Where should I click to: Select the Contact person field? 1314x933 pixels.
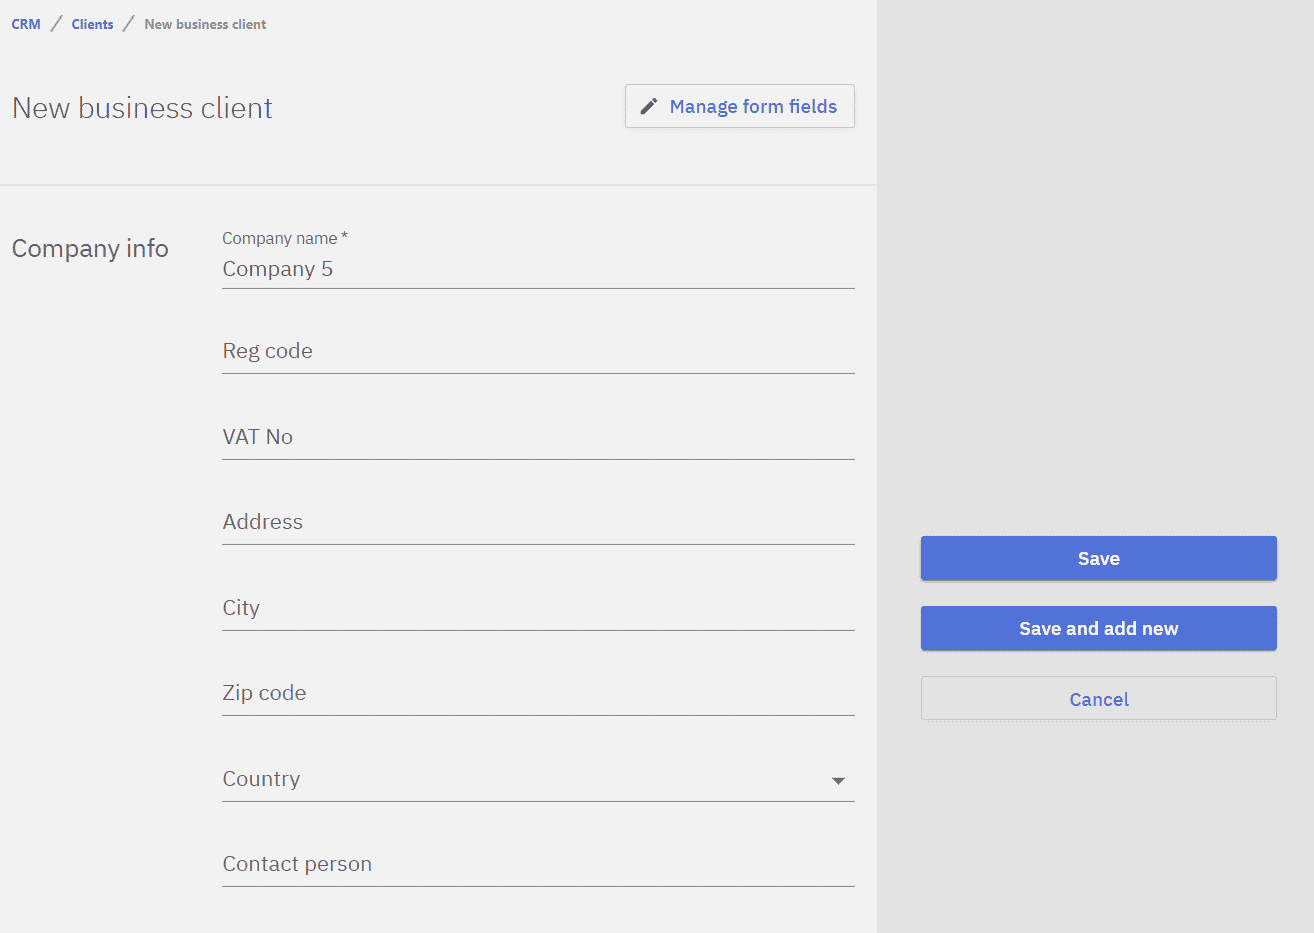tap(538, 864)
